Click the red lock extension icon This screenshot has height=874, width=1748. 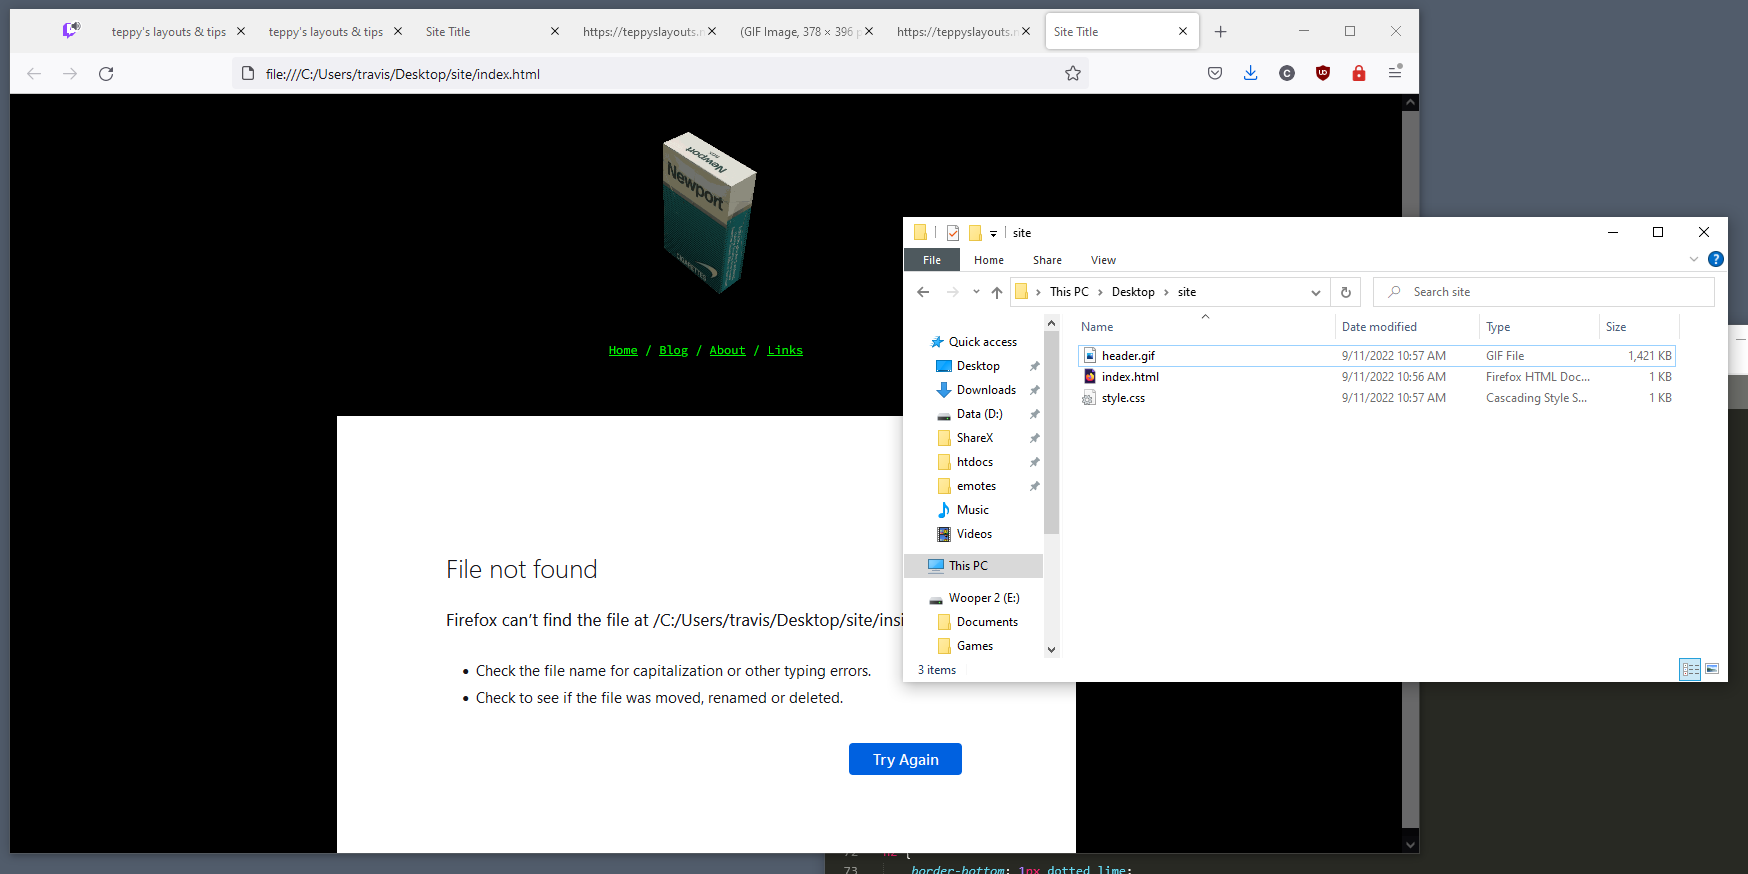pos(1359,73)
